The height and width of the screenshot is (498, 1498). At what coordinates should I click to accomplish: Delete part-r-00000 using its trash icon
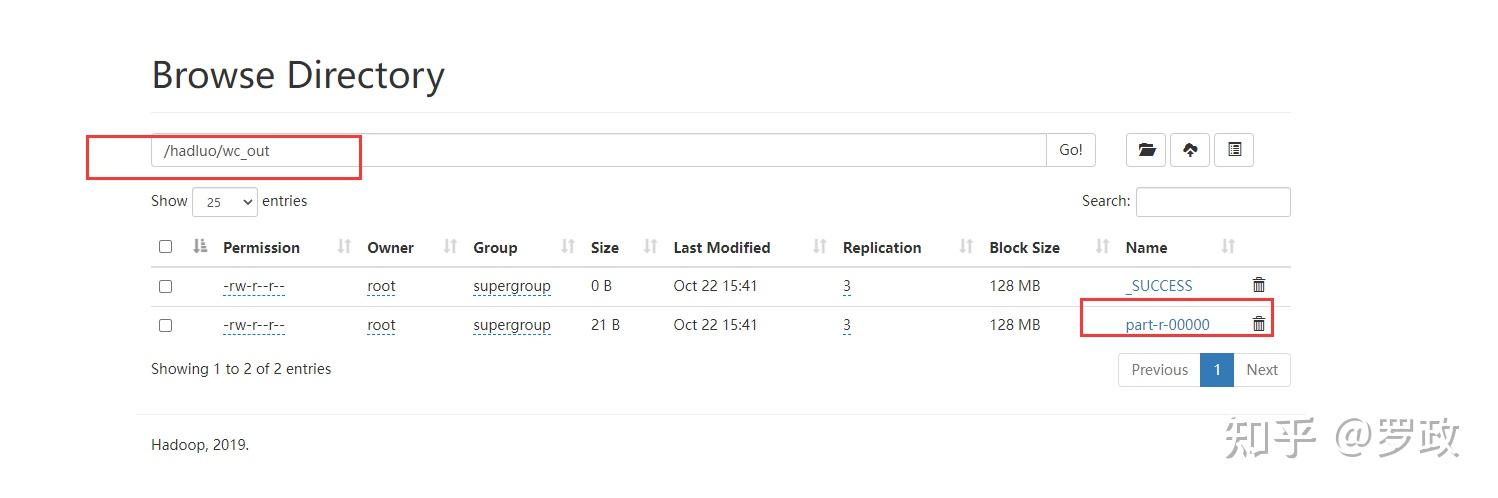click(1259, 324)
